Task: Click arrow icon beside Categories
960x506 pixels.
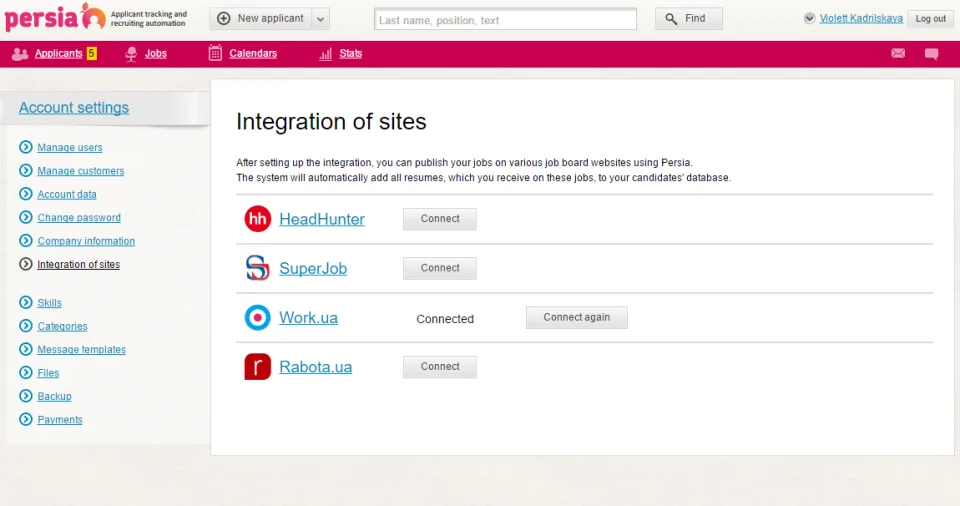Action: pos(26,325)
